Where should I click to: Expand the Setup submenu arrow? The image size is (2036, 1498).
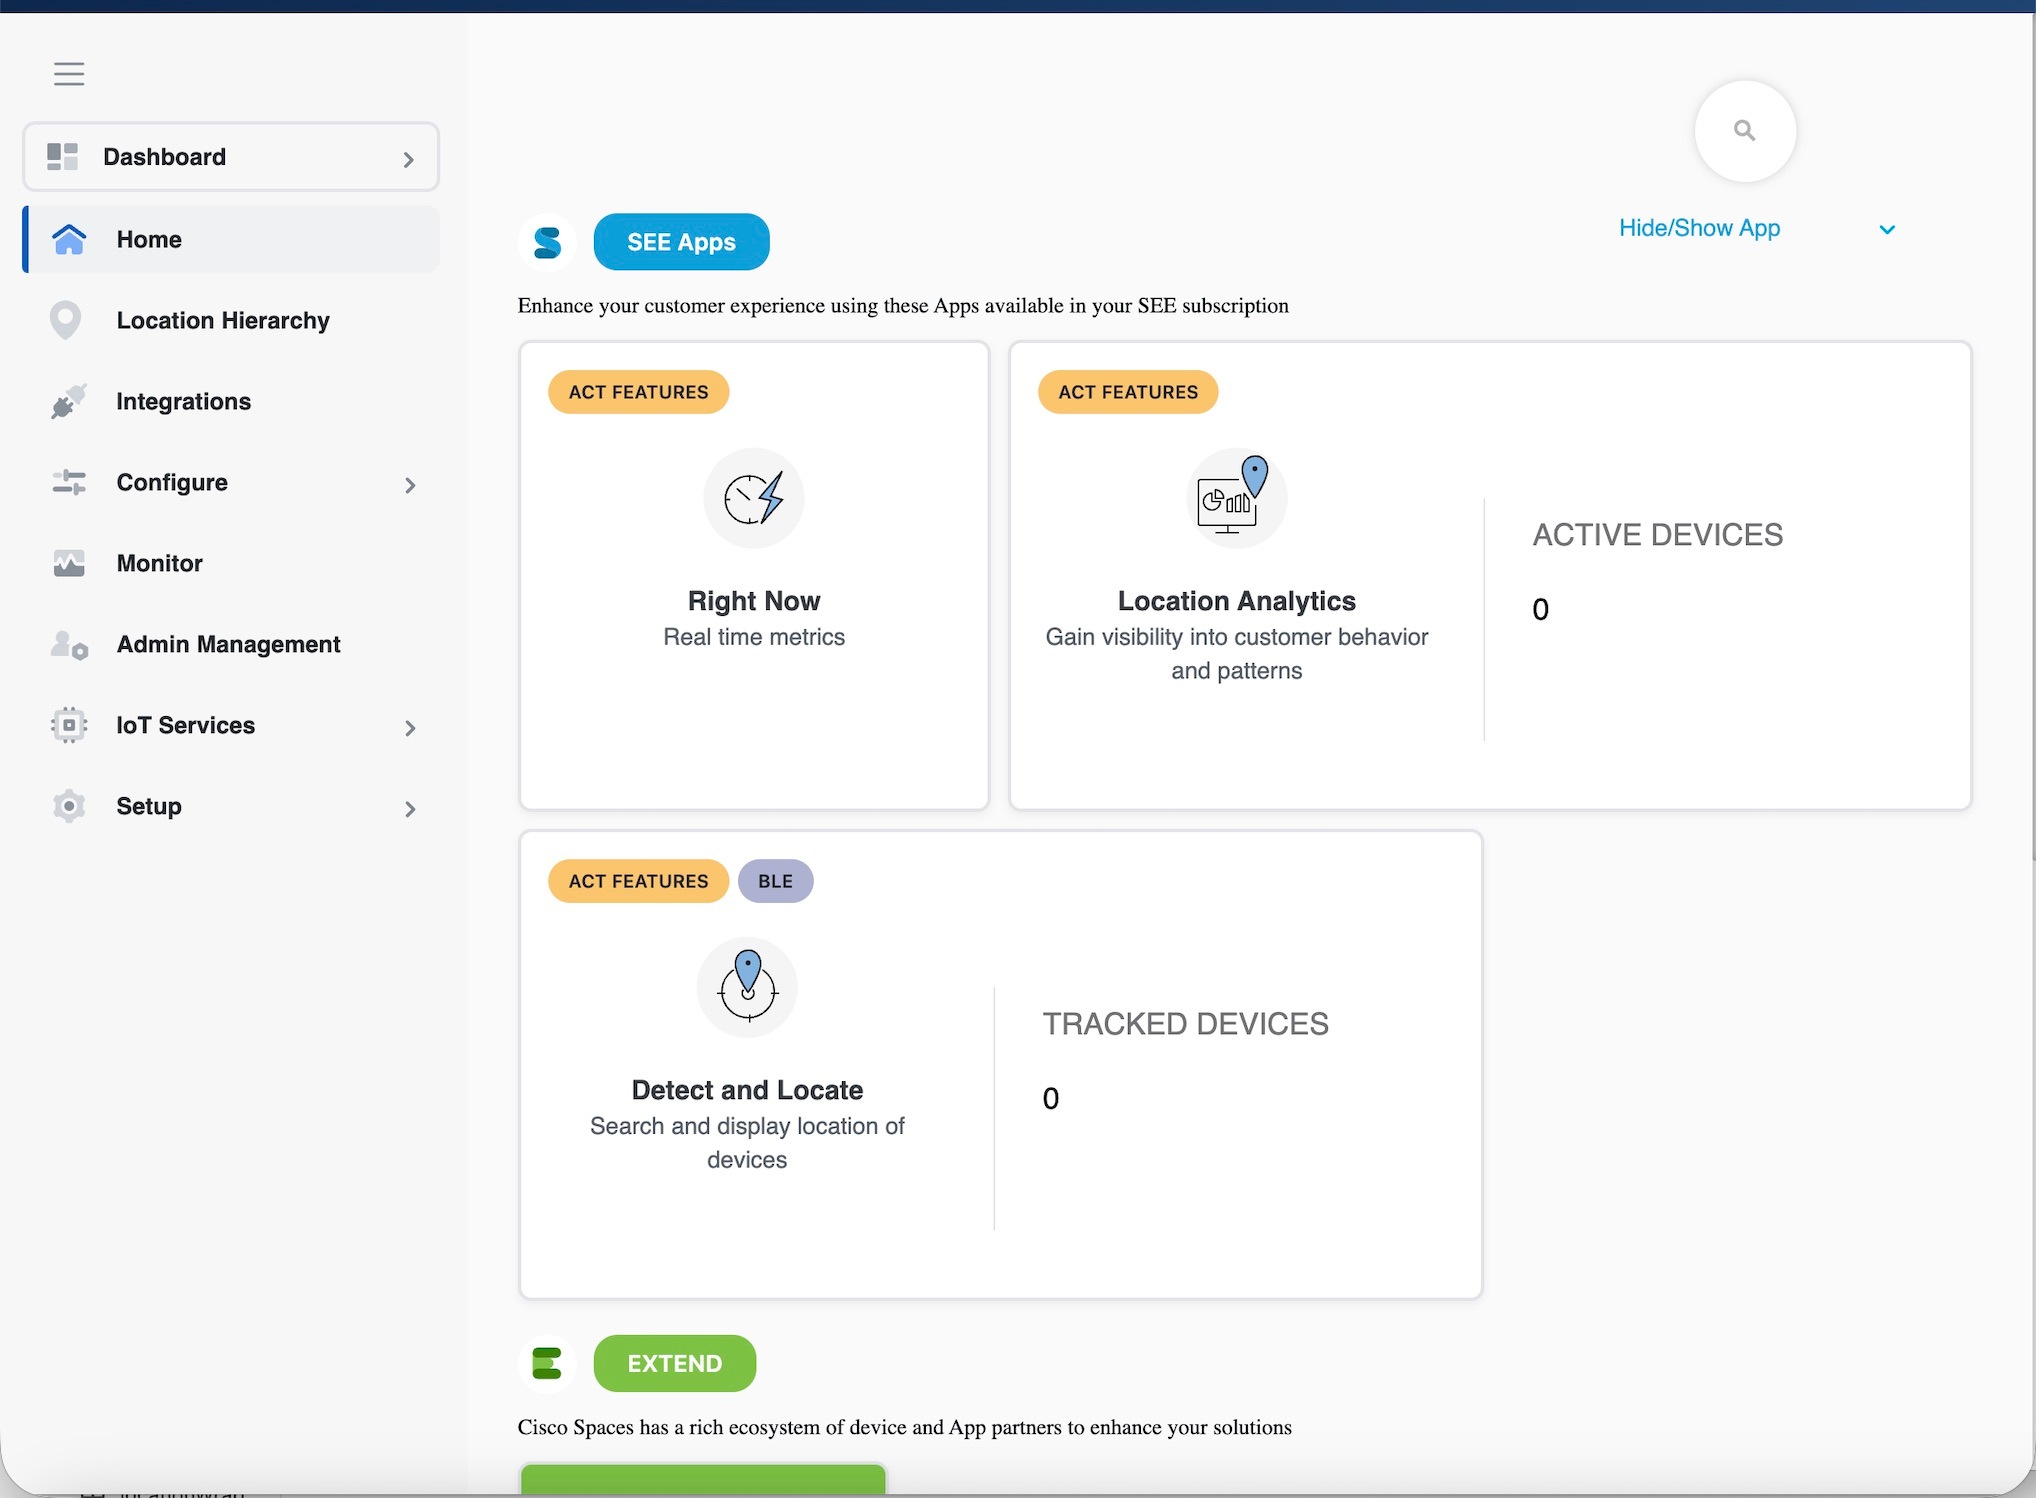[410, 808]
